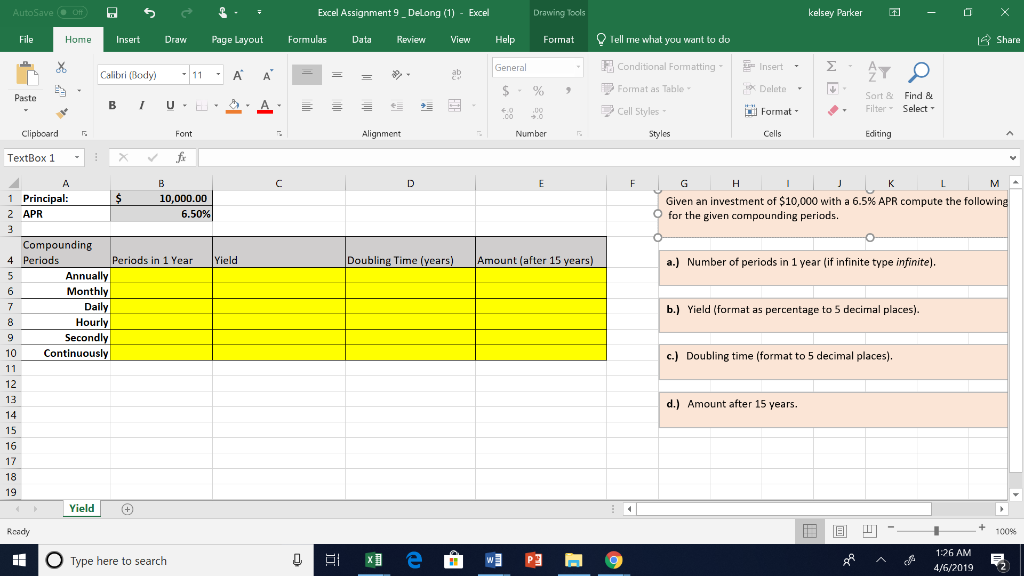Screen dimensions: 1024x576
Task: Switch to the Formulas ribbon tab
Action: (306, 40)
